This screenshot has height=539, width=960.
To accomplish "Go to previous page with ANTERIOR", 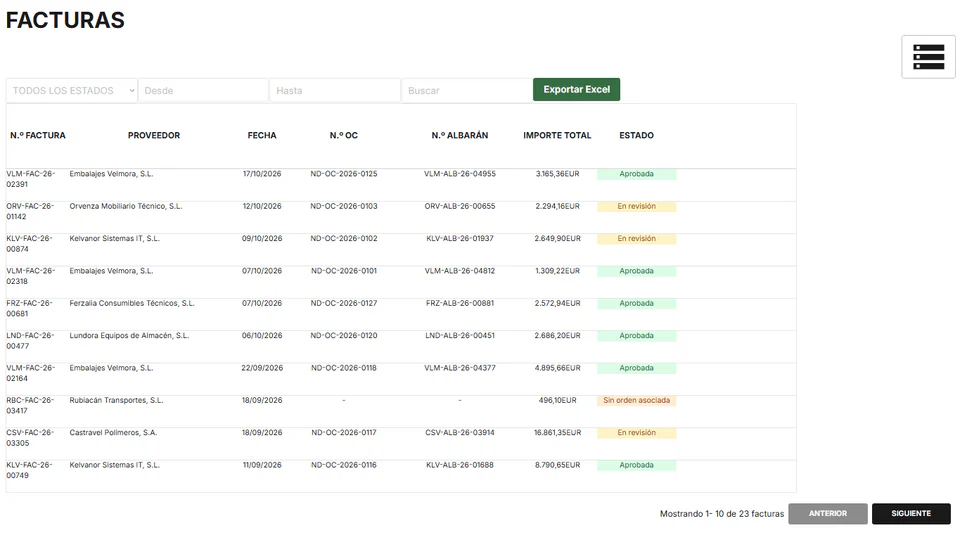I will [828, 513].
